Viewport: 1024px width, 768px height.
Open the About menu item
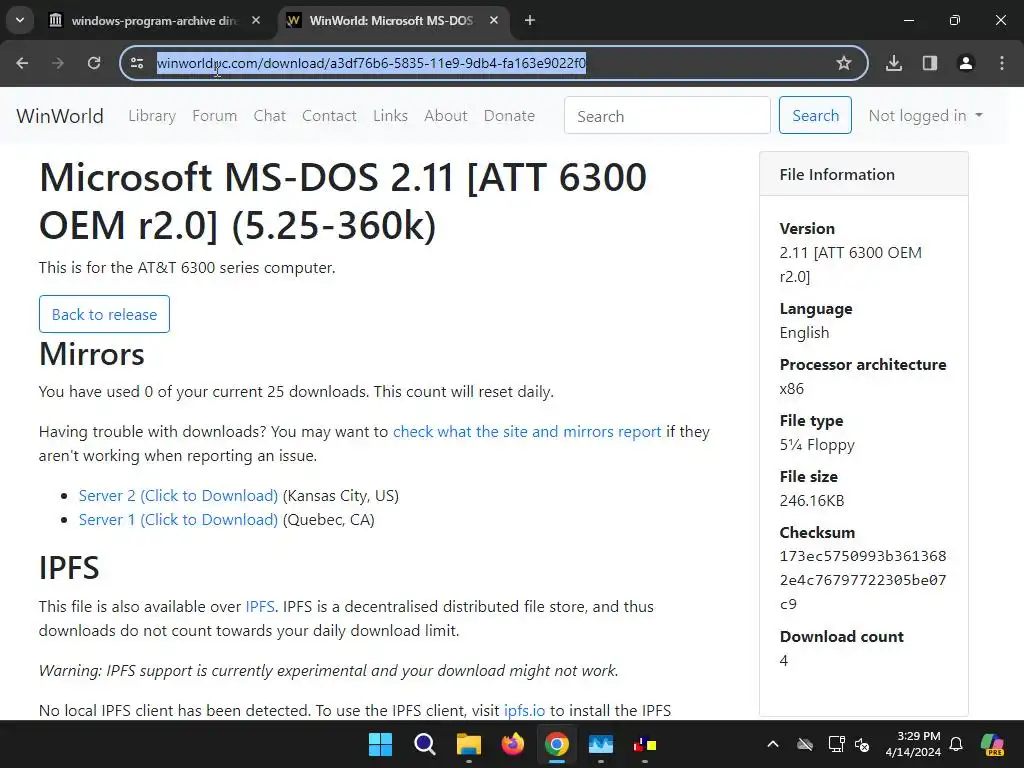pos(445,116)
